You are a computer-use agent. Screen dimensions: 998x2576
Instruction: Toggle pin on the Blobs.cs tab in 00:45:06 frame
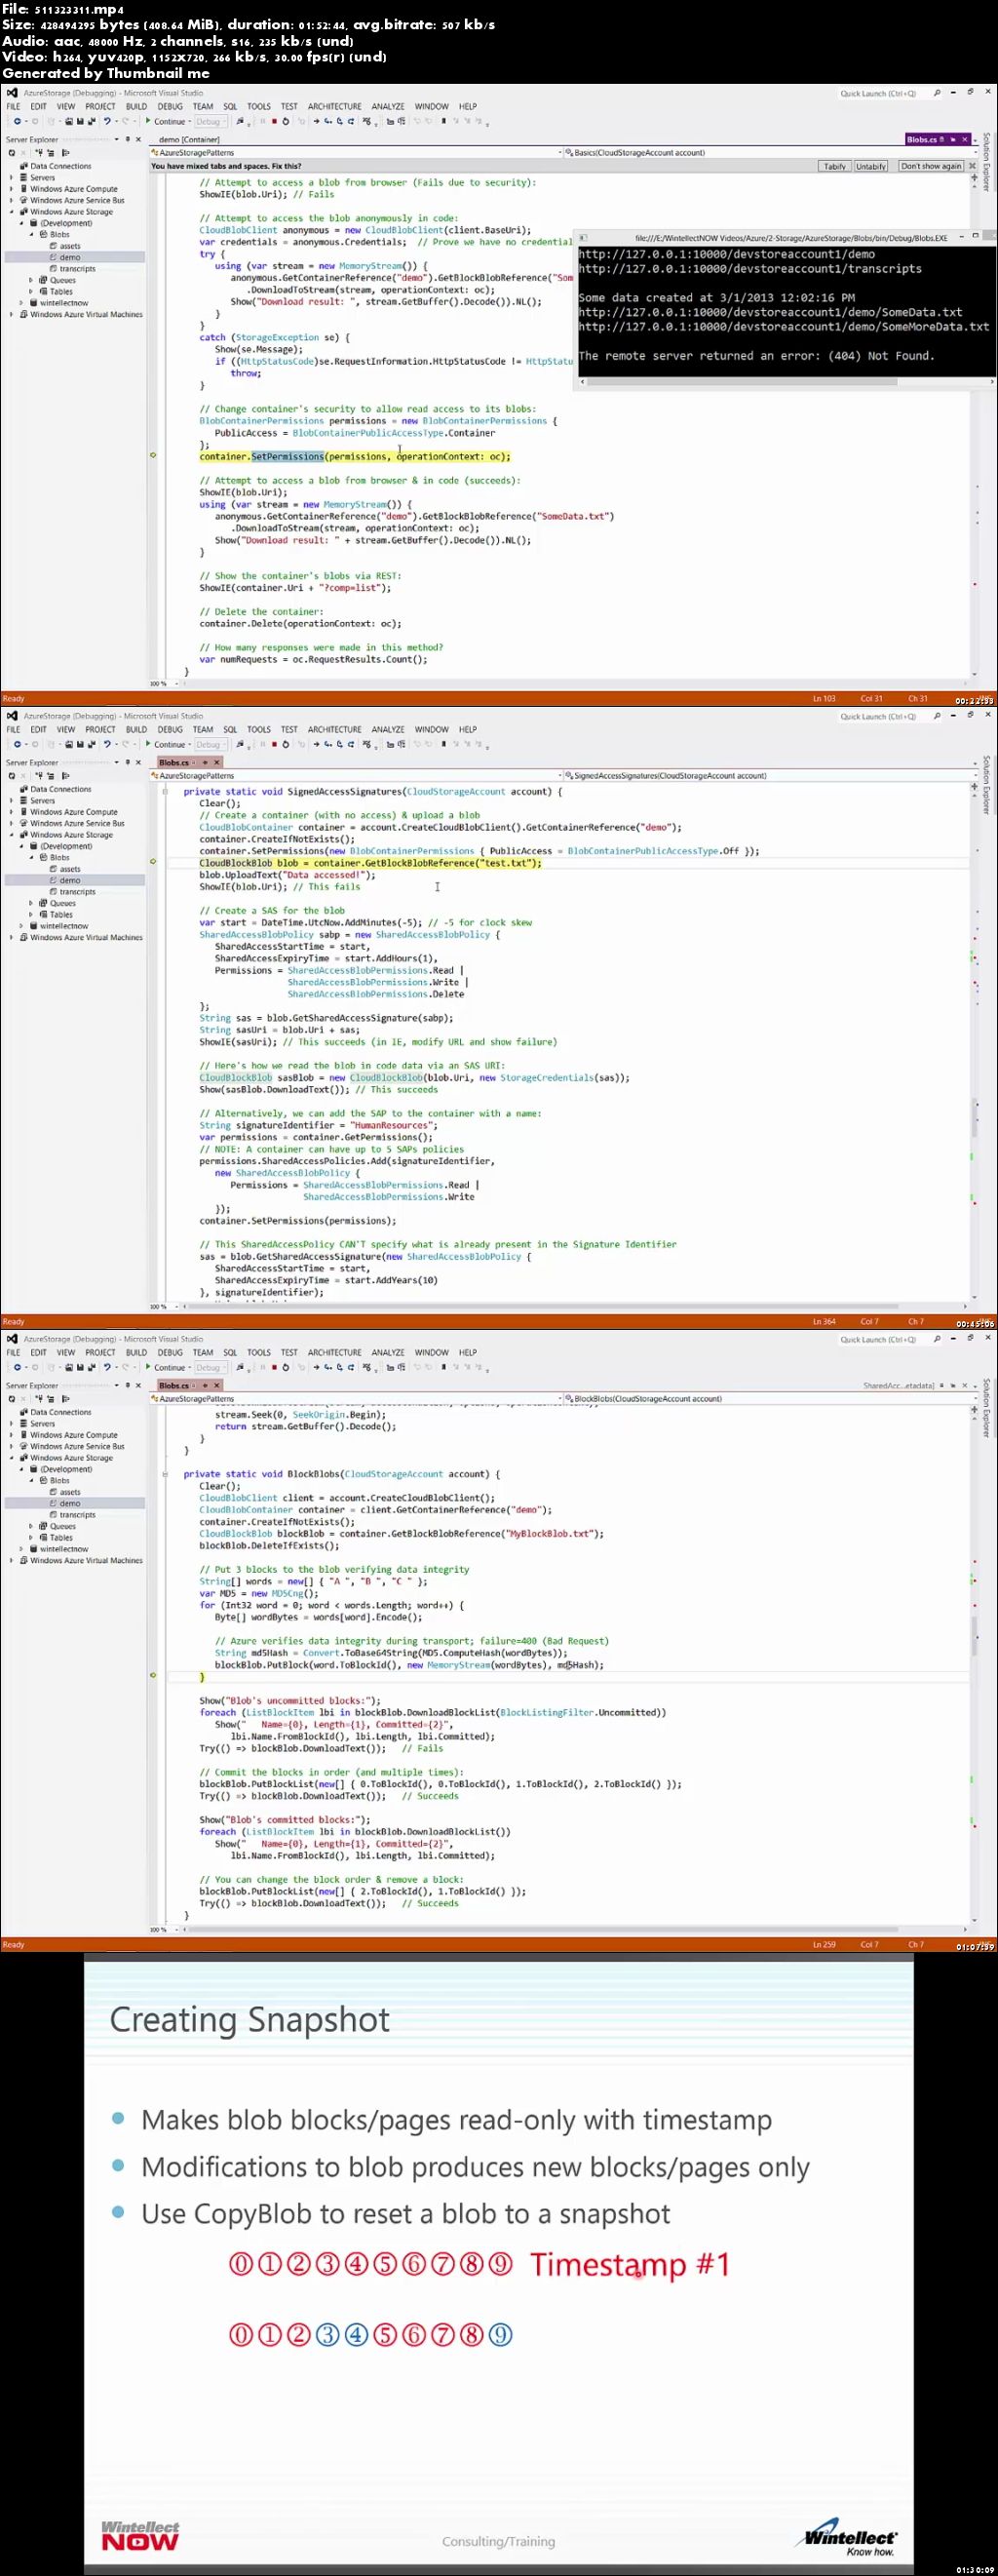pyautogui.click(x=204, y=762)
